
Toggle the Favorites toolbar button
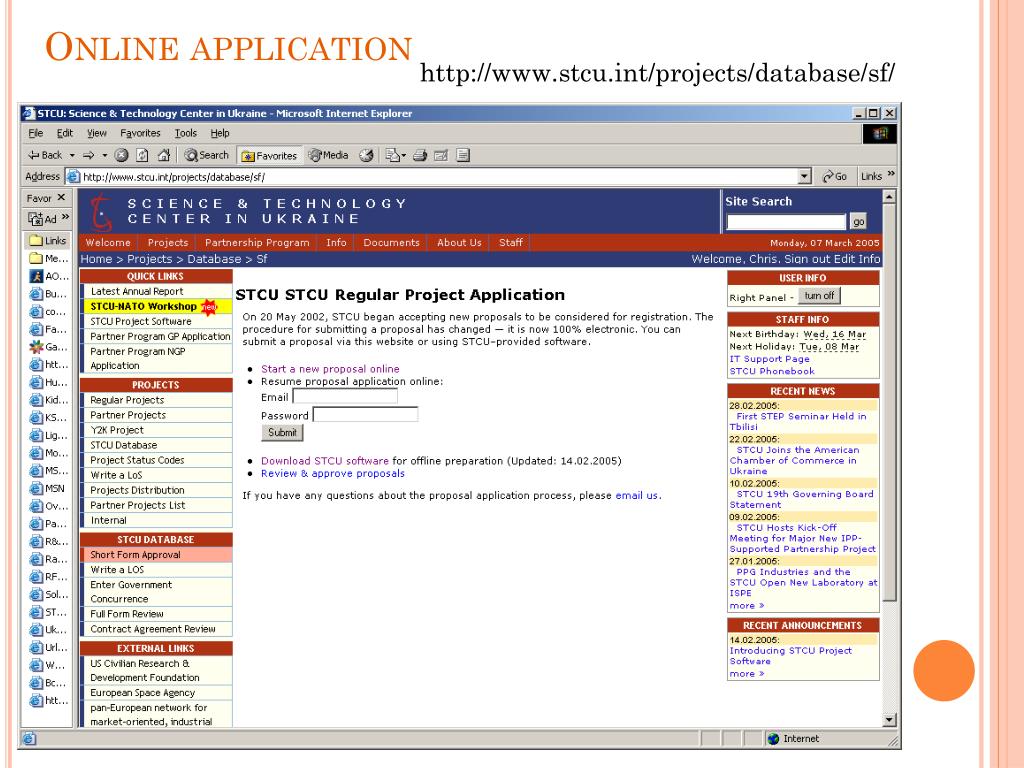[269, 155]
